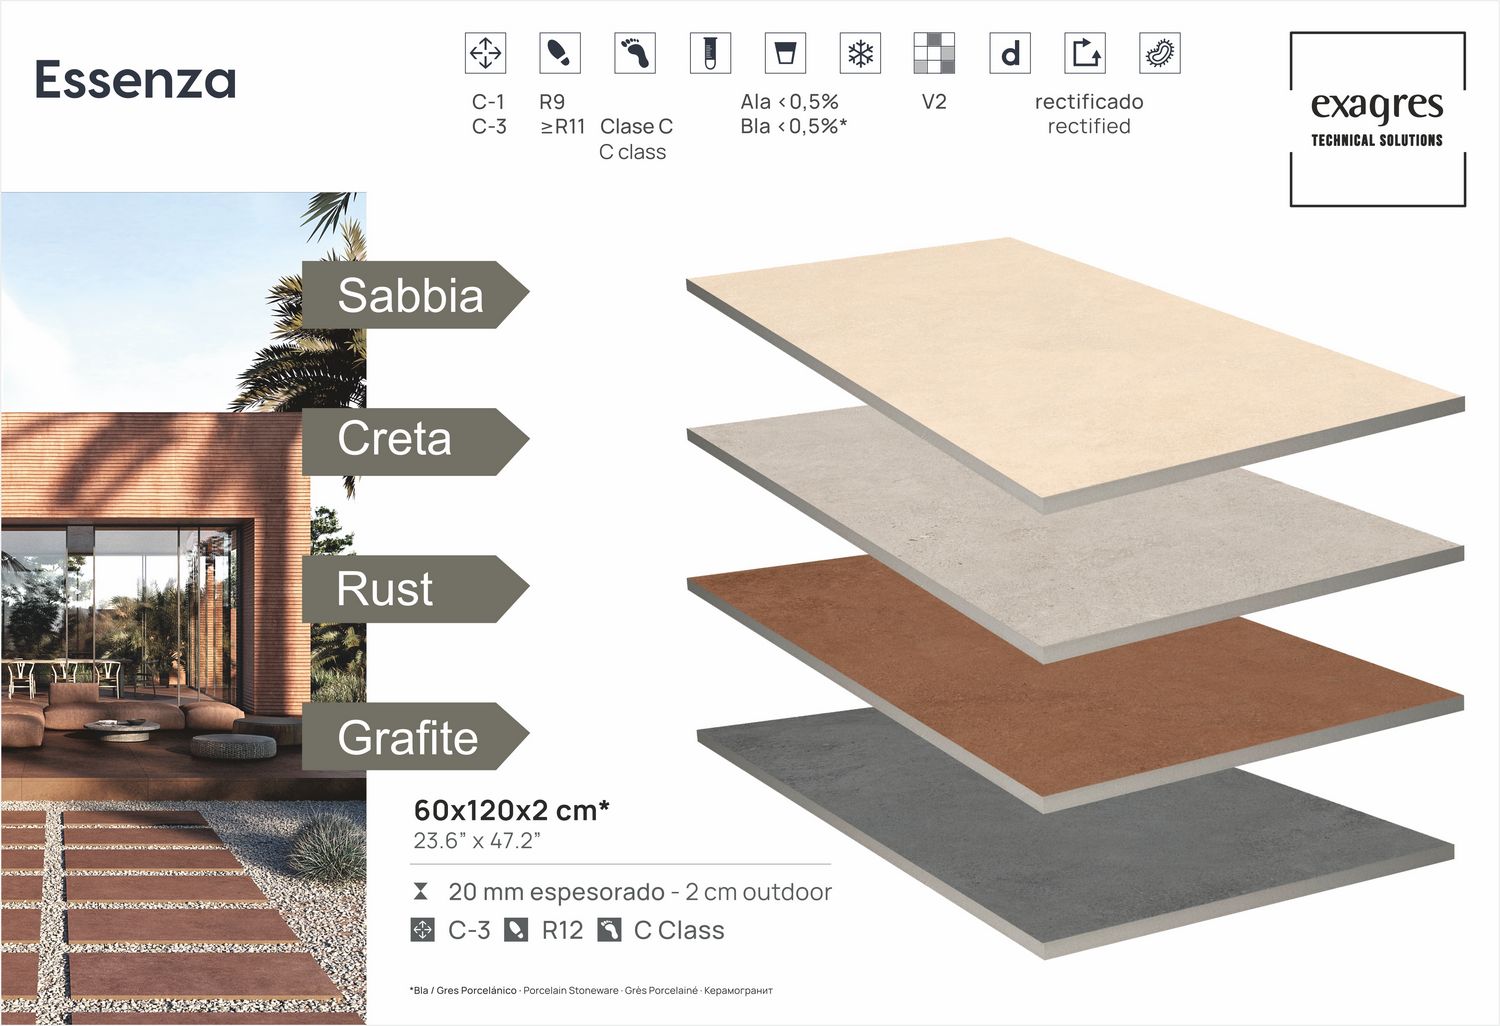Click the four-arrow icon above C-1
Screen dimensions: 1500x1026
[485, 53]
